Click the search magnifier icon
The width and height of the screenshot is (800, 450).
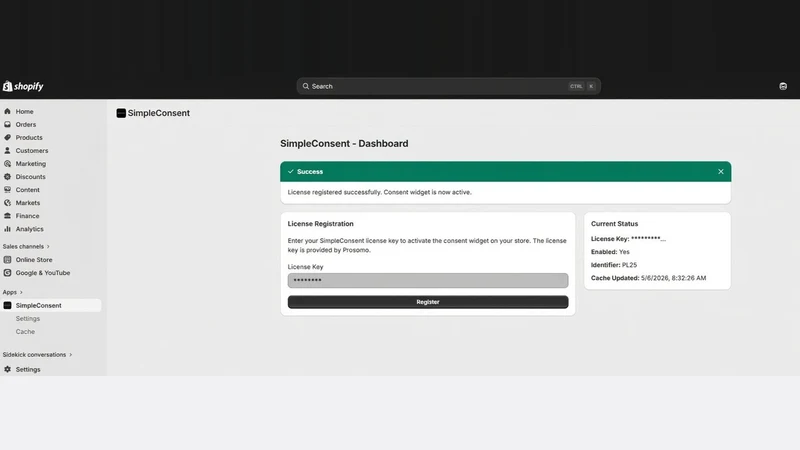[x=306, y=86]
